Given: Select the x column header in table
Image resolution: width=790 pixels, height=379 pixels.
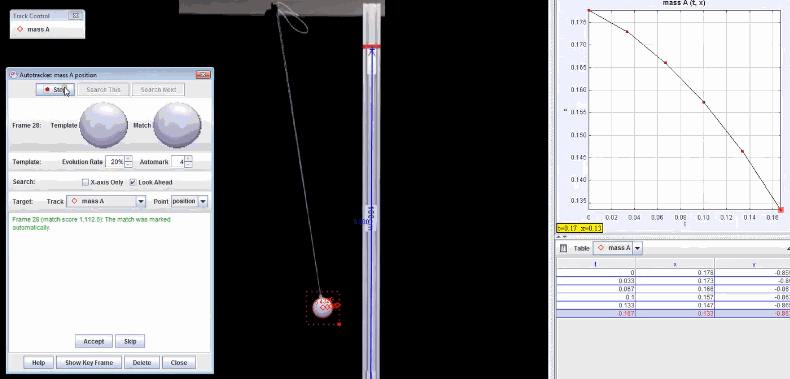Looking at the screenshot, I should pos(675,264).
